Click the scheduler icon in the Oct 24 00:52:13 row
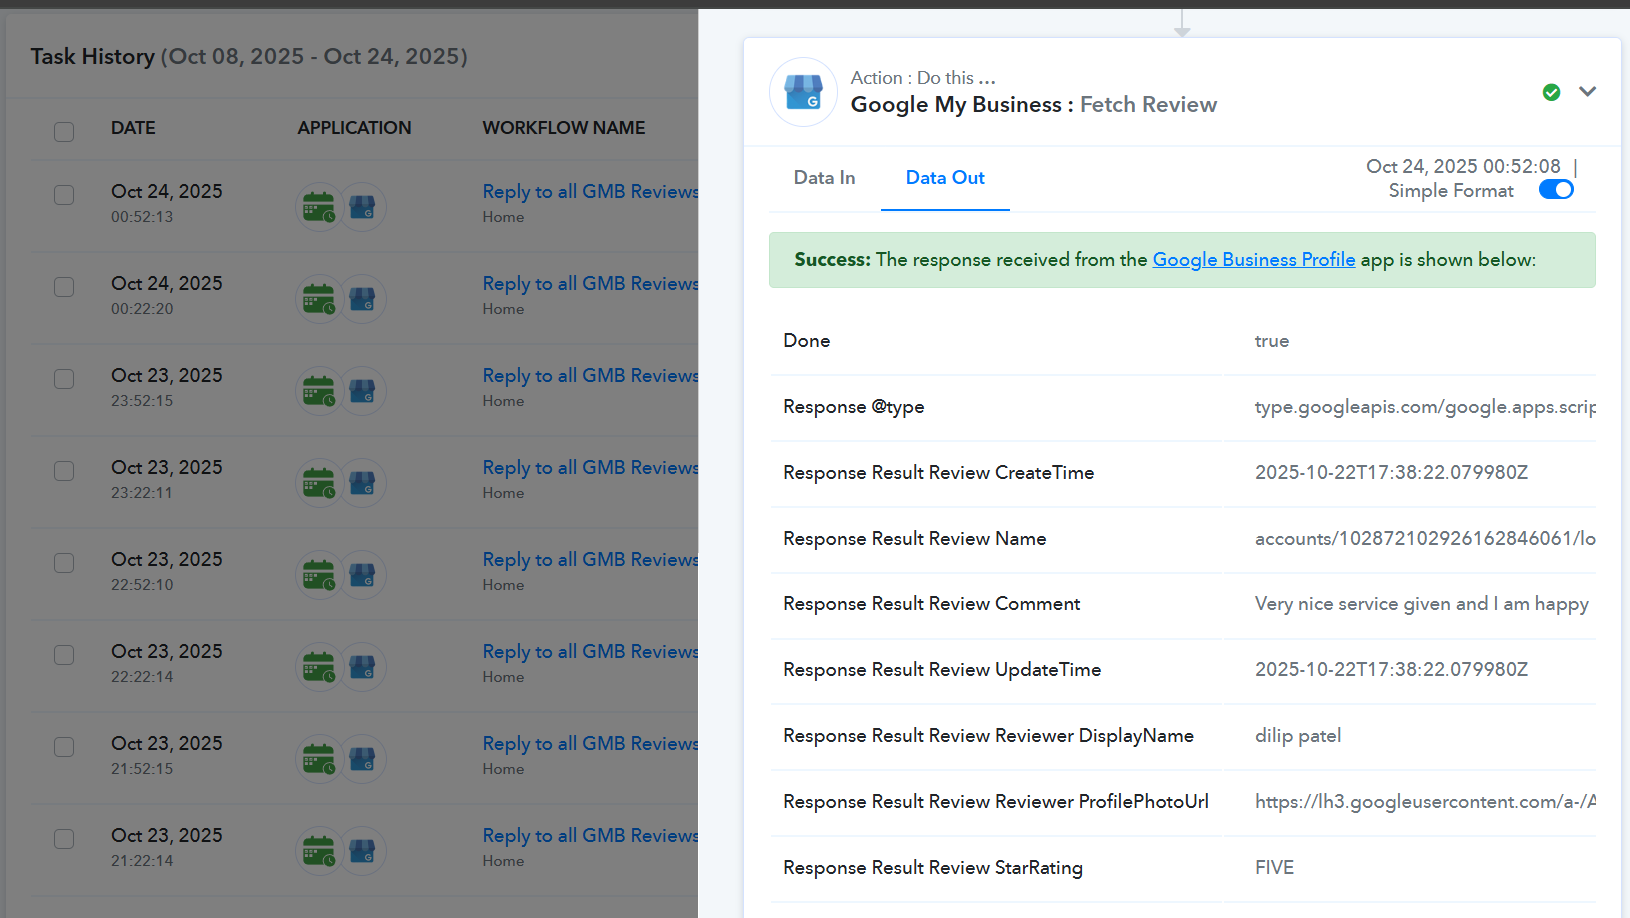 (319, 208)
